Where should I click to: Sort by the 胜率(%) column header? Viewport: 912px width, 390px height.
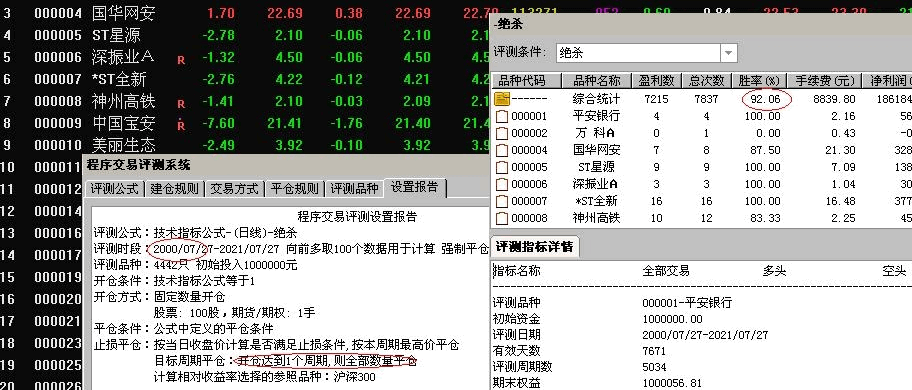point(759,80)
